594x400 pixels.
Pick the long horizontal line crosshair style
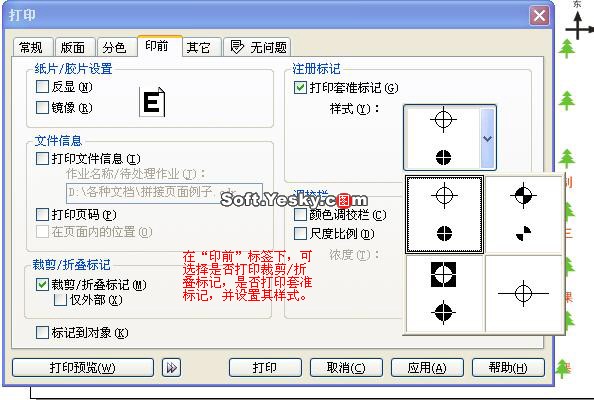tap(524, 294)
